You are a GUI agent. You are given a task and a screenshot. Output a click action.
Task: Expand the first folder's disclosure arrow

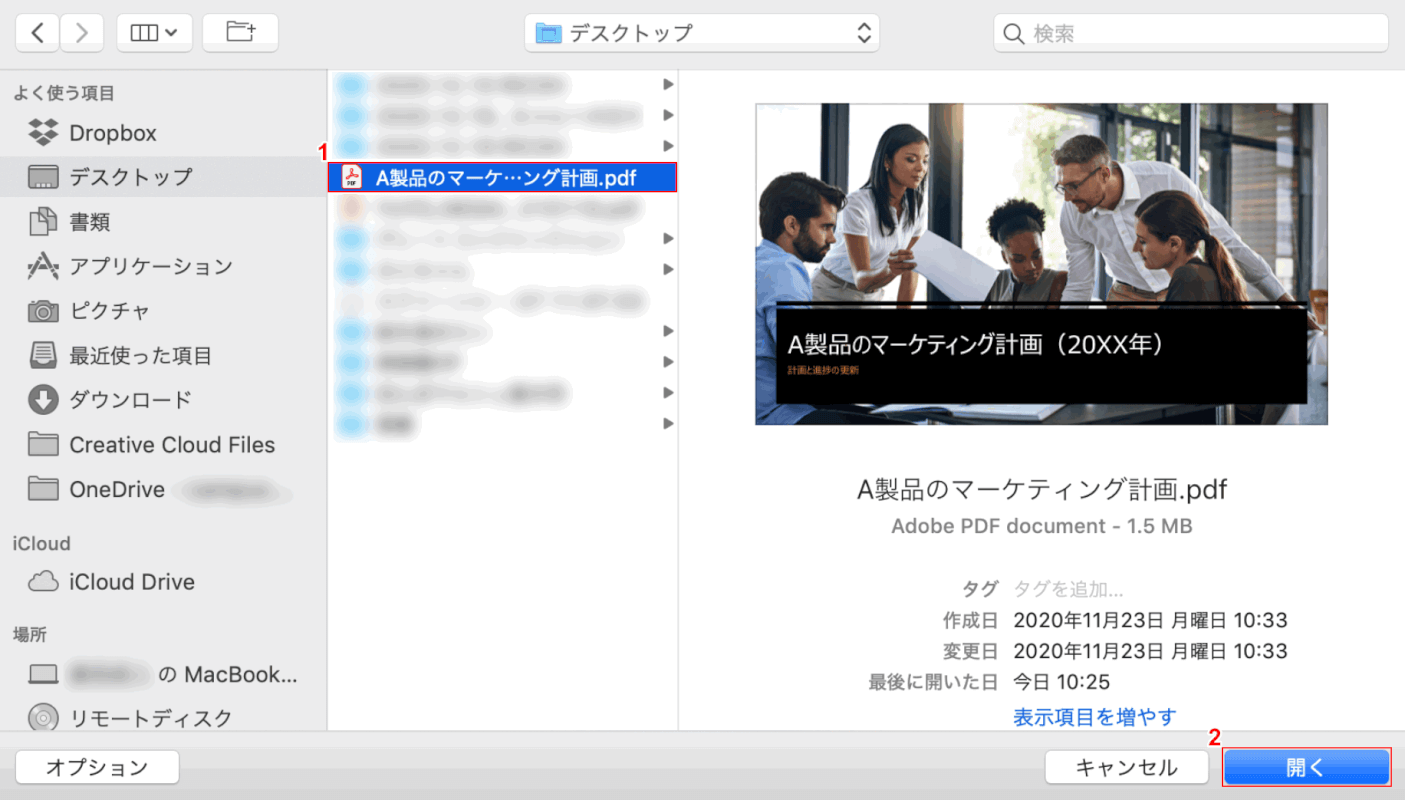click(x=668, y=84)
